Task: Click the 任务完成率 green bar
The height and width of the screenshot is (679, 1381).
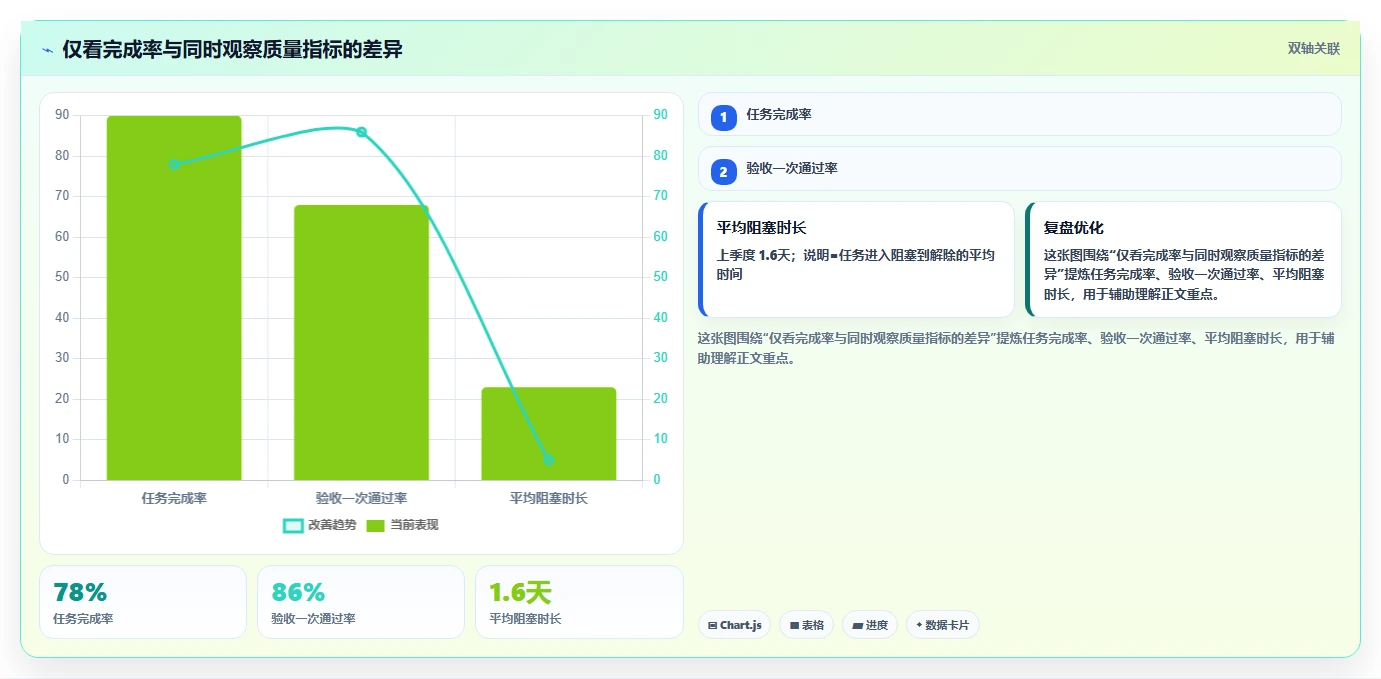Action: pyautogui.click(x=174, y=298)
